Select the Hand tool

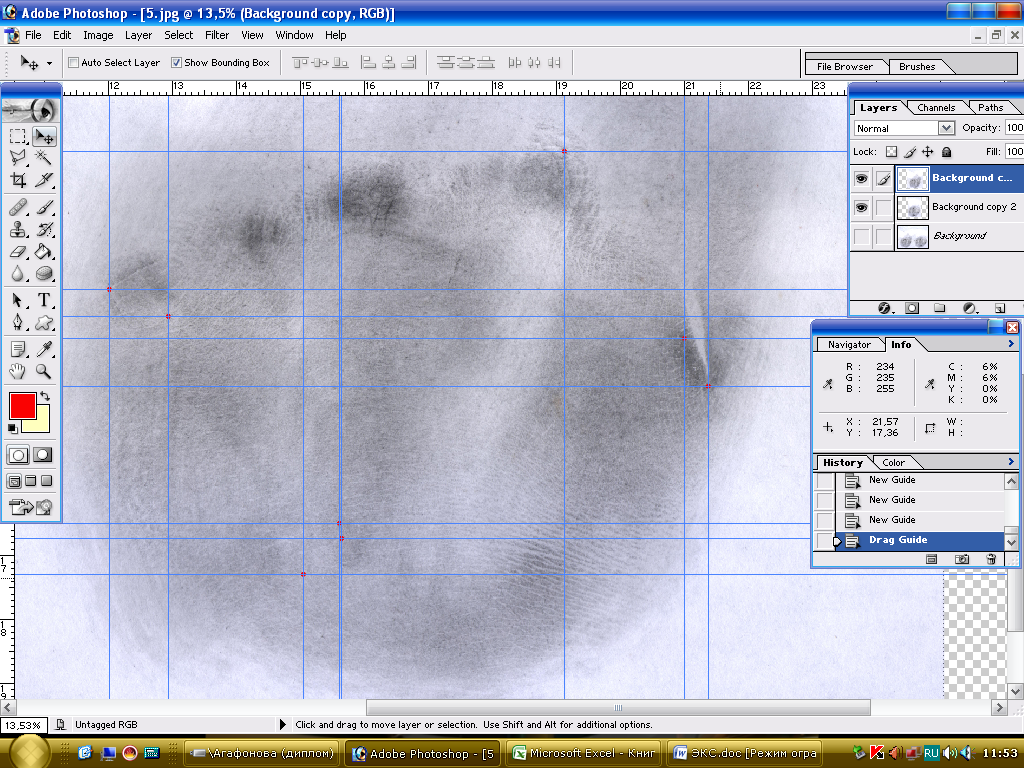point(18,371)
